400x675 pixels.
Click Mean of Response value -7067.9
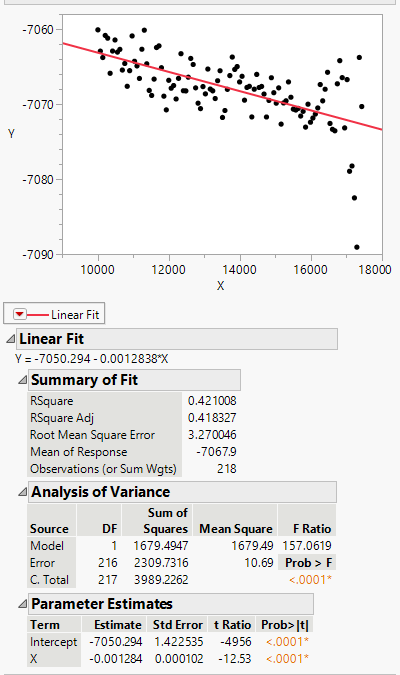pos(216,452)
